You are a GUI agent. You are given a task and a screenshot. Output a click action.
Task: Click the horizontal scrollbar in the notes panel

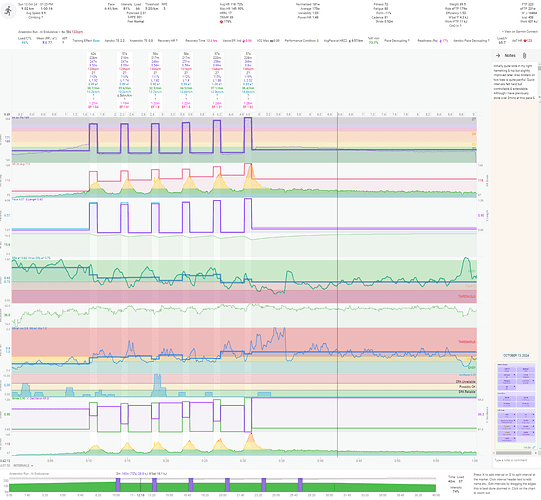point(514,453)
